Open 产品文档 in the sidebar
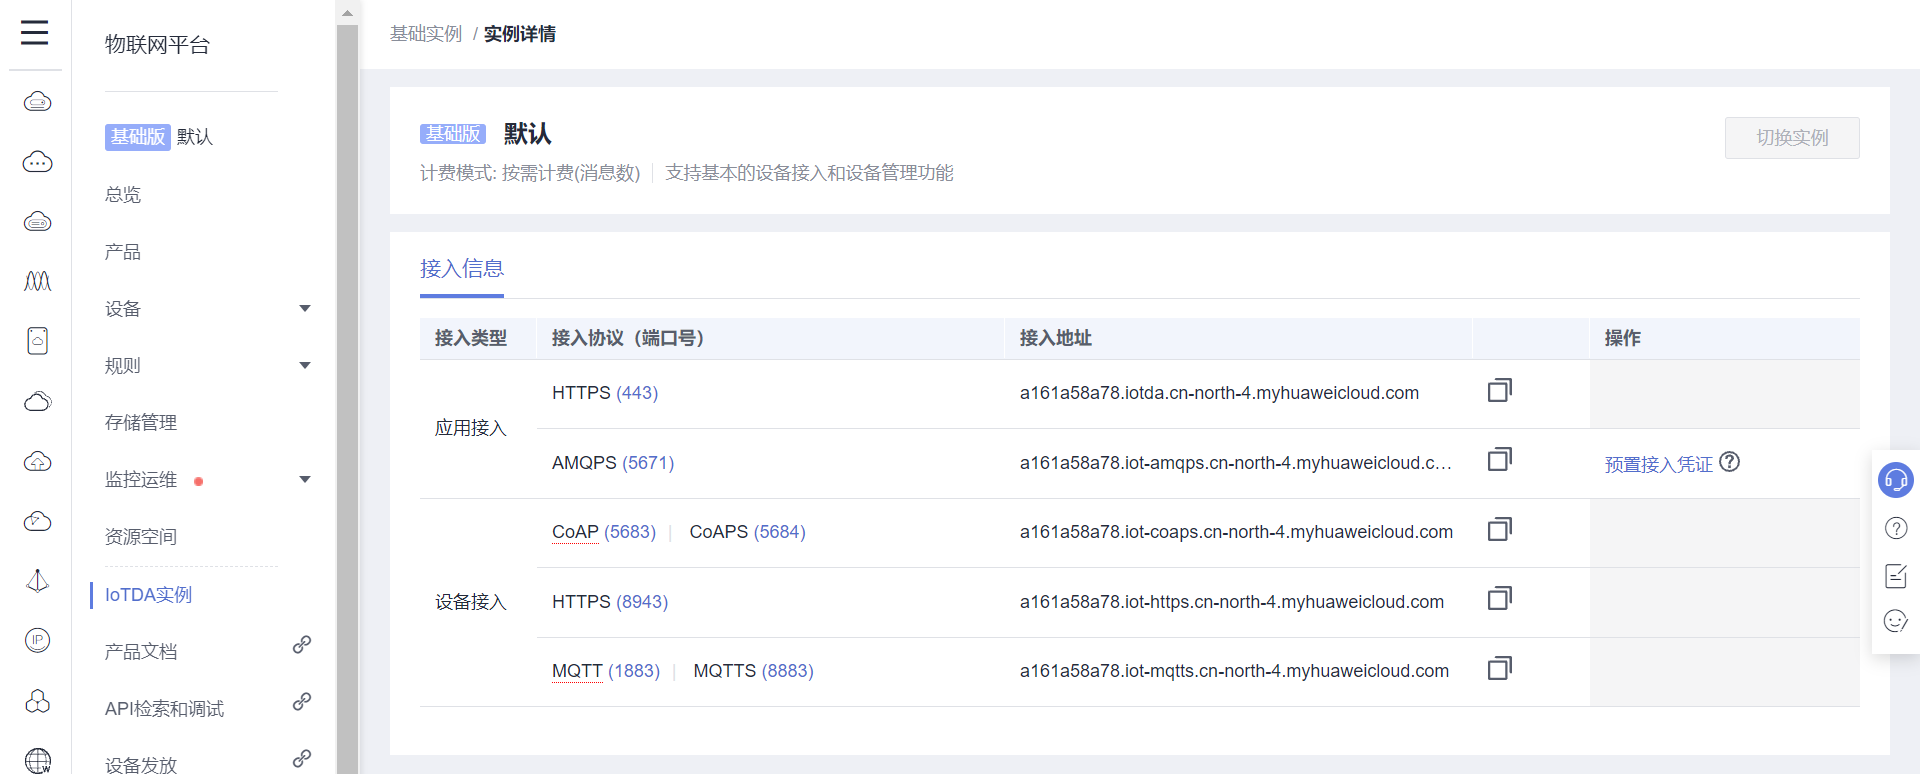The width and height of the screenshot is (1920, 774). click(141, 652)
